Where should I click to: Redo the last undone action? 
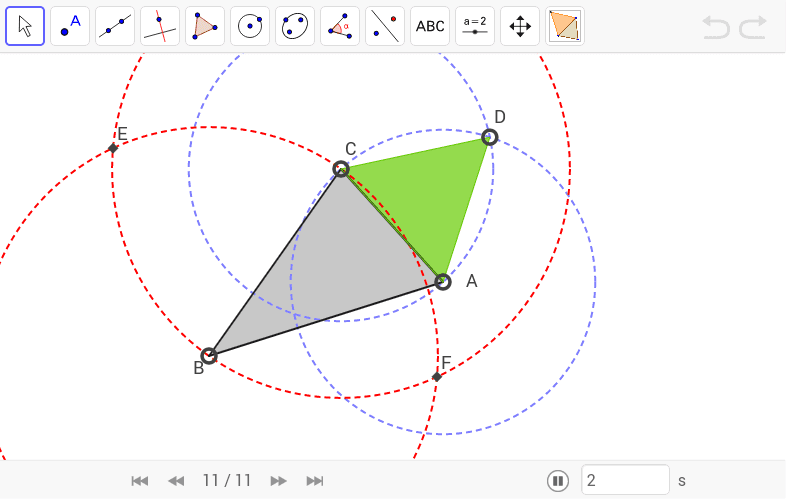coord(753,27)
